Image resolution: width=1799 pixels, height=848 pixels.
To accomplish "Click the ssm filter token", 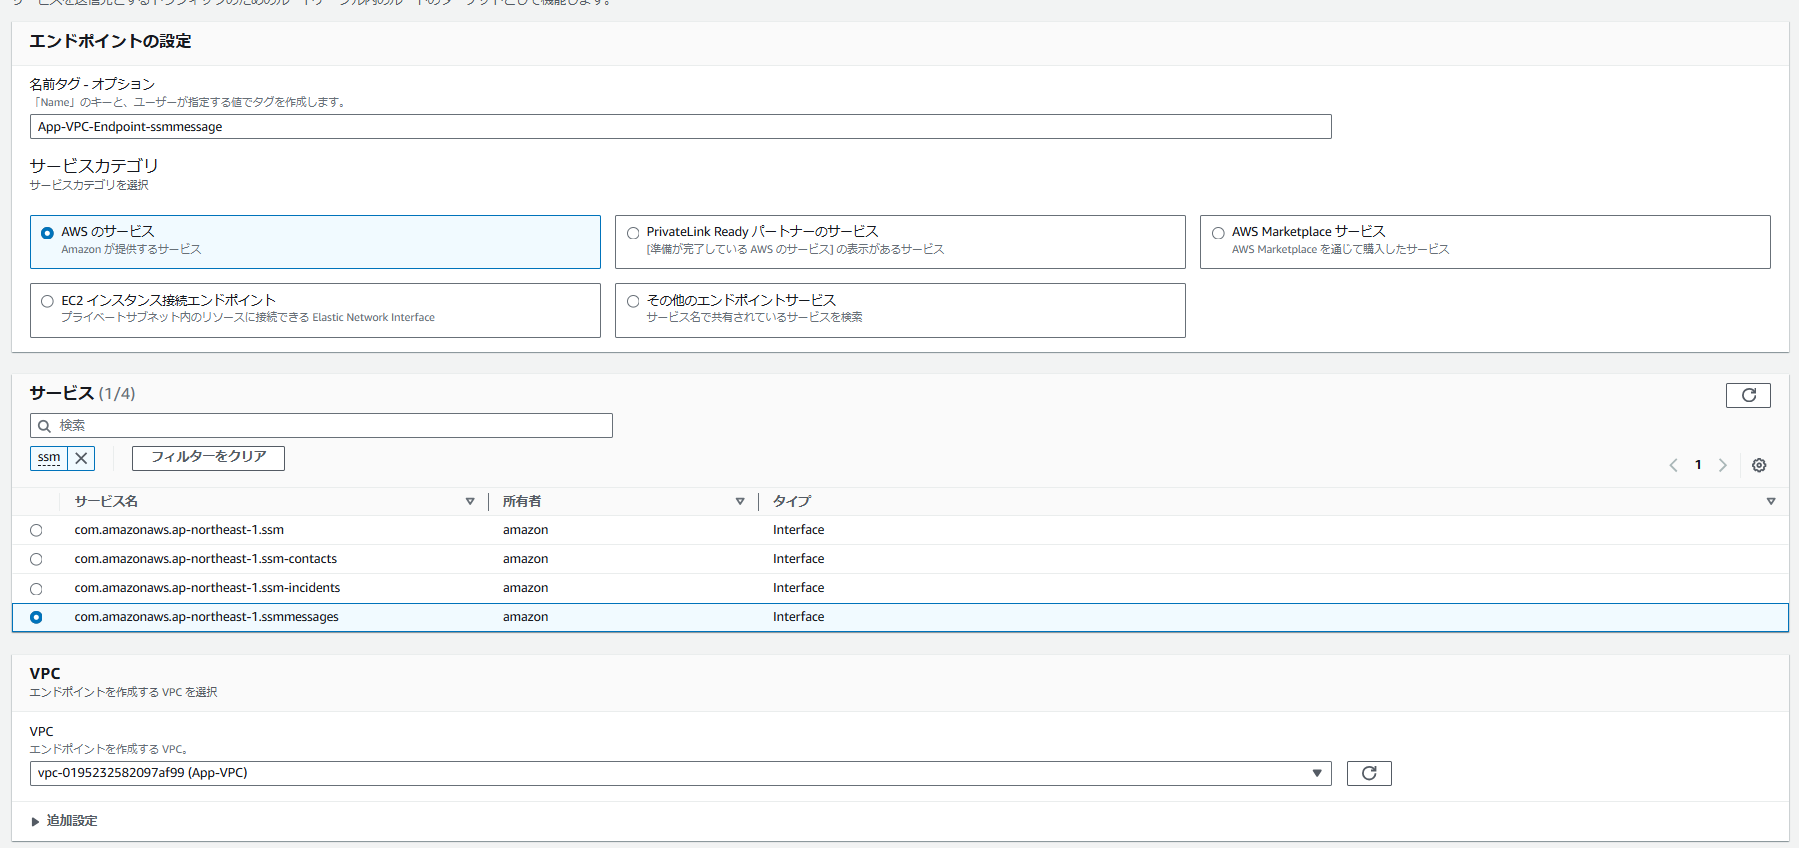I will [49, 458].
